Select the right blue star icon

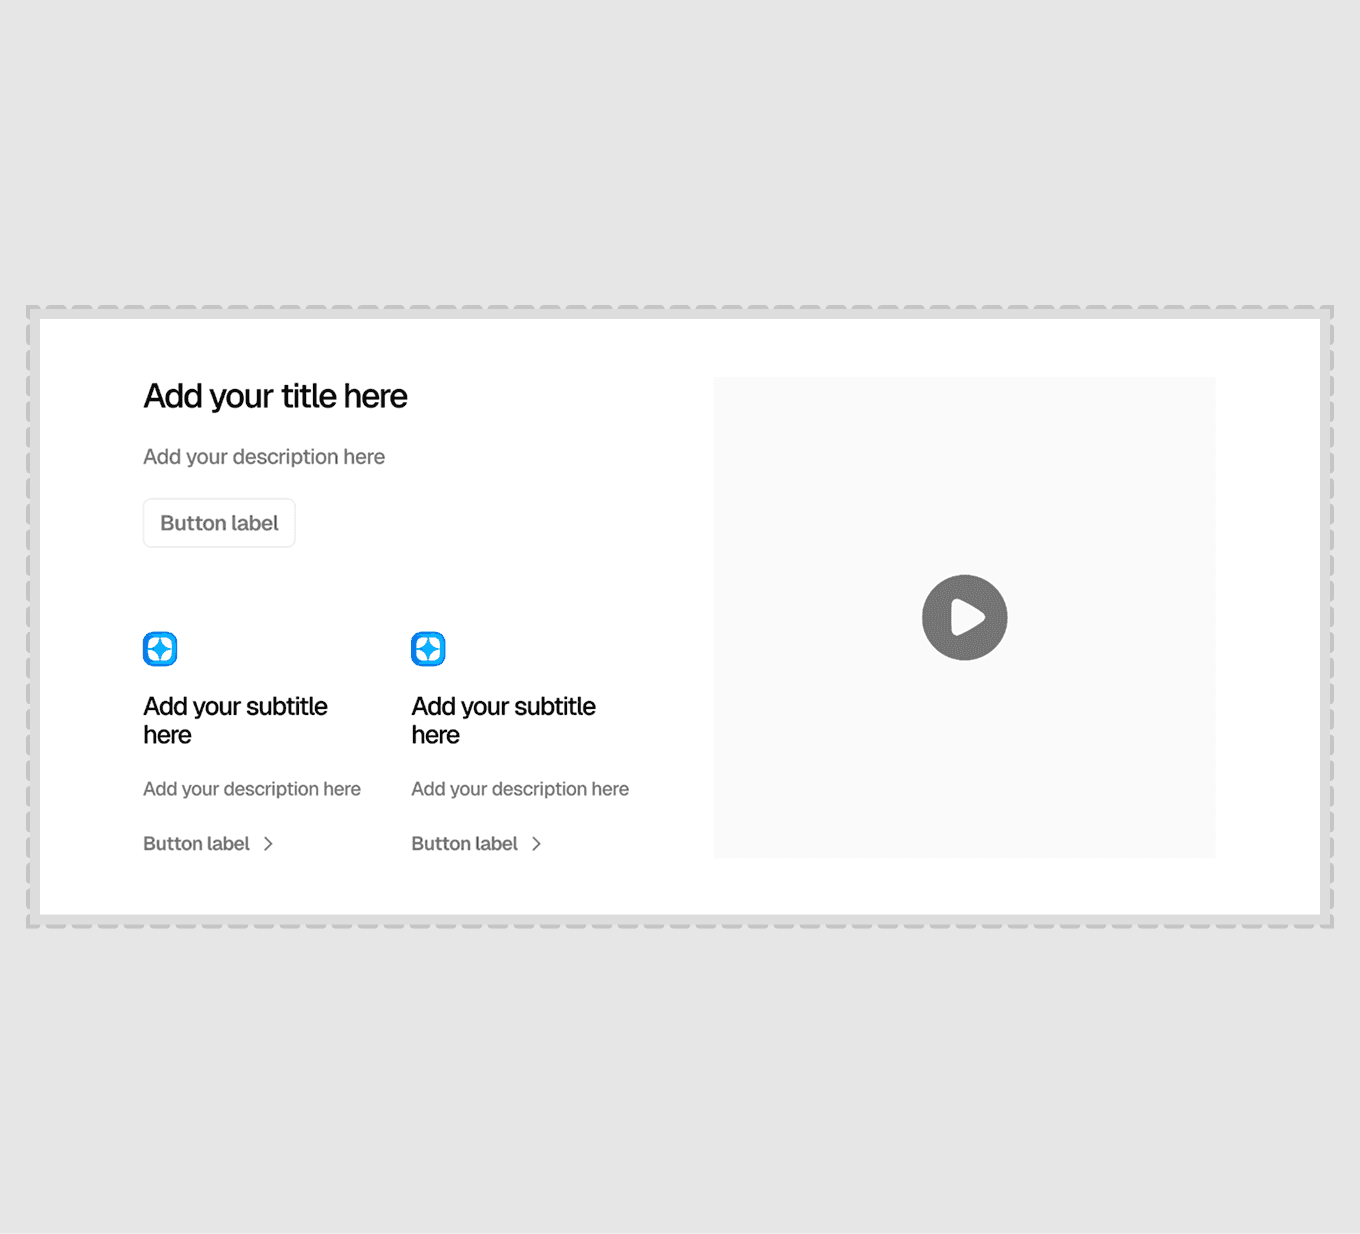point(428,649)
